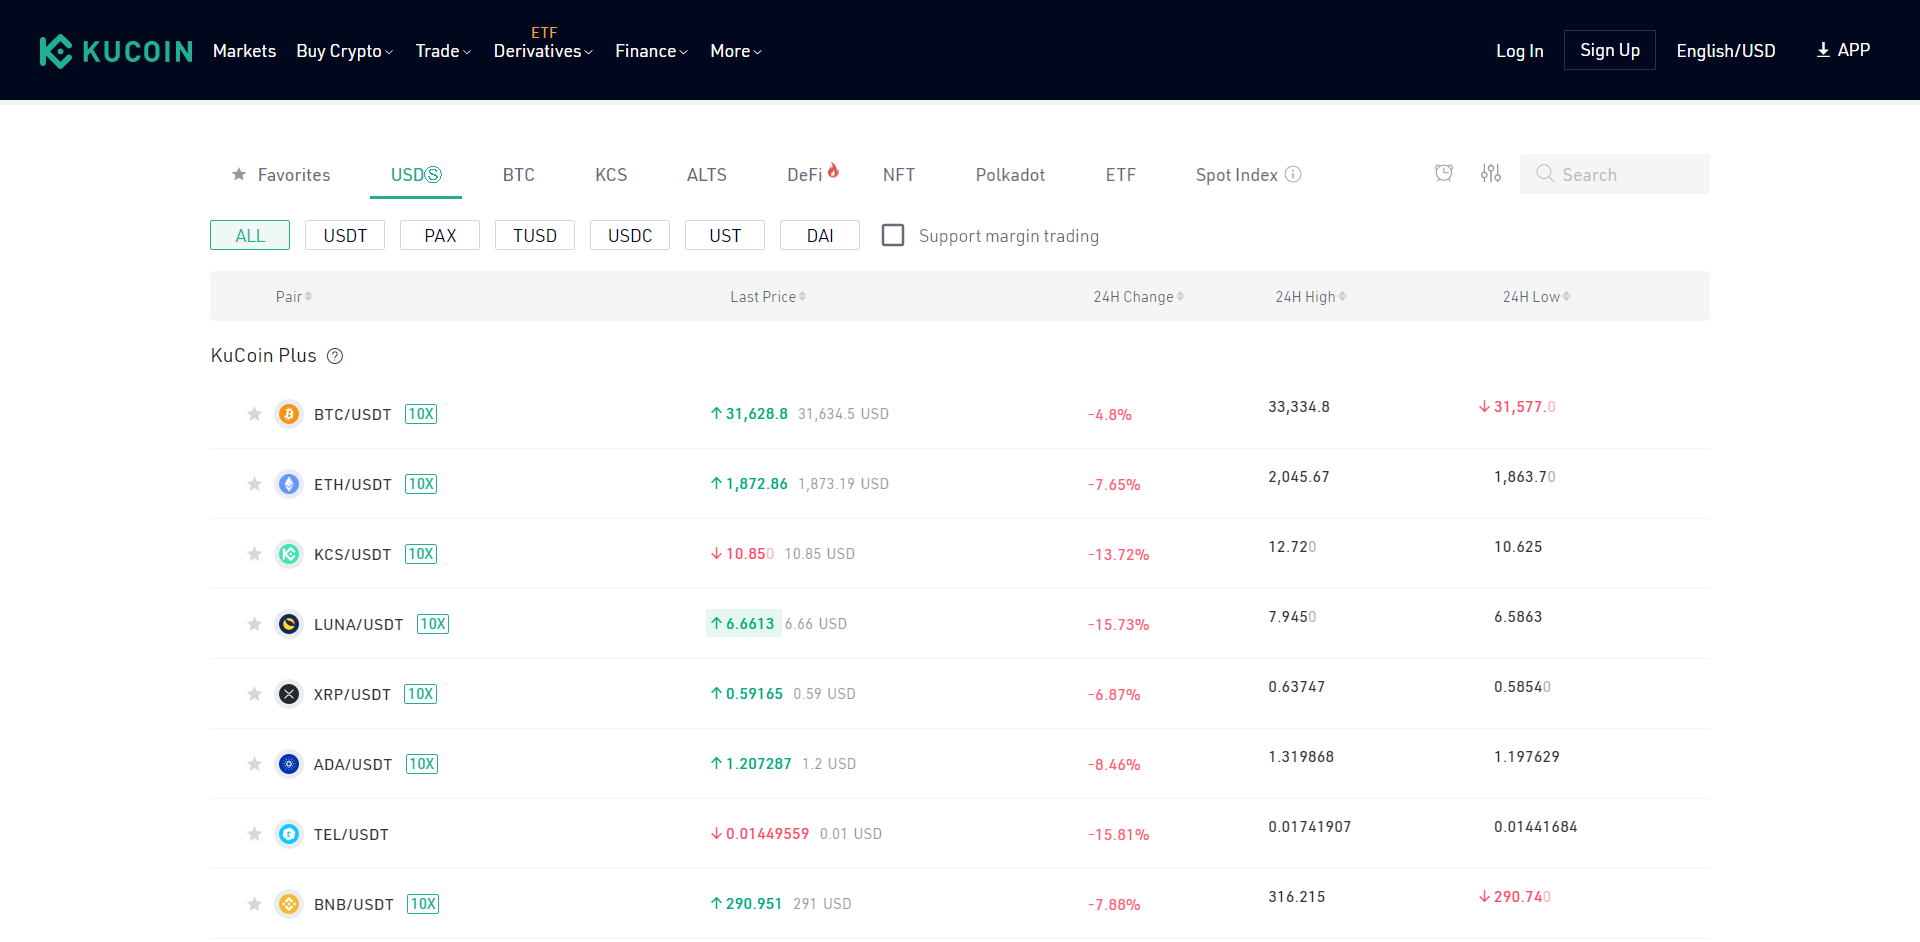Screen dimensions: 1920x942
Task: Star the LUNA/USDT pair as favorite
Action: pyautogui.click(x=254, y=624)
